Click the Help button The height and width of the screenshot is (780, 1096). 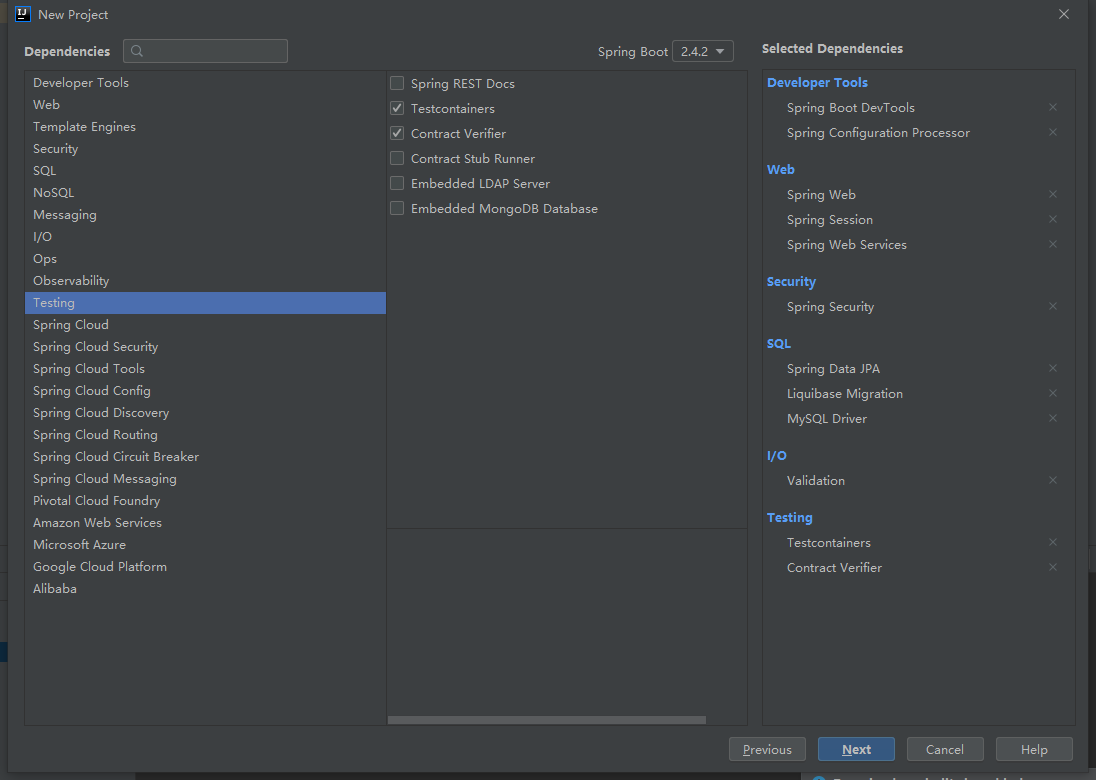point(1034,749)
